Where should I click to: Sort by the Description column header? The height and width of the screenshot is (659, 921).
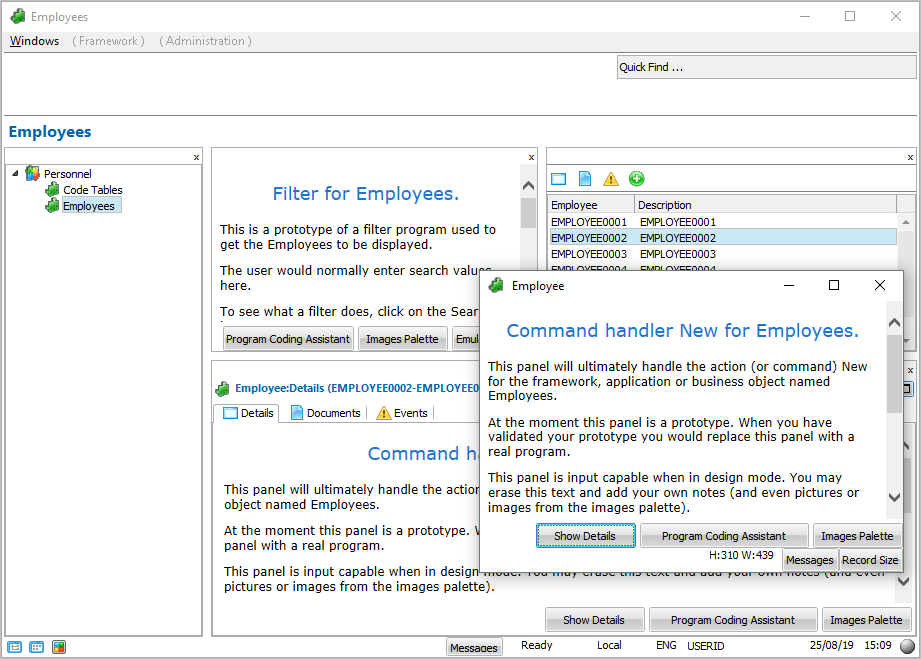click(x=765, y=205)
